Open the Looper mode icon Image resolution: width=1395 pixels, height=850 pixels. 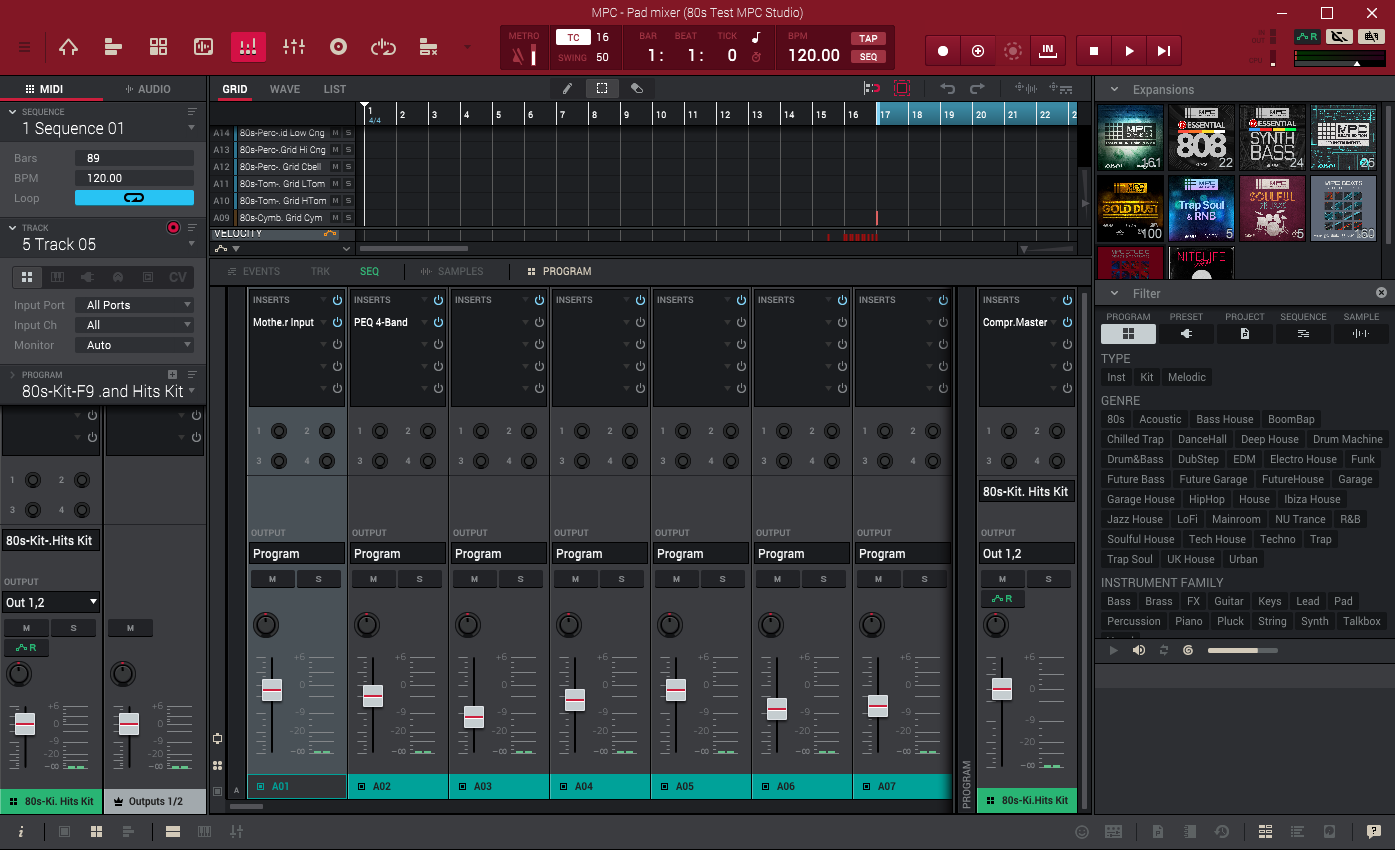pos(383,47)
